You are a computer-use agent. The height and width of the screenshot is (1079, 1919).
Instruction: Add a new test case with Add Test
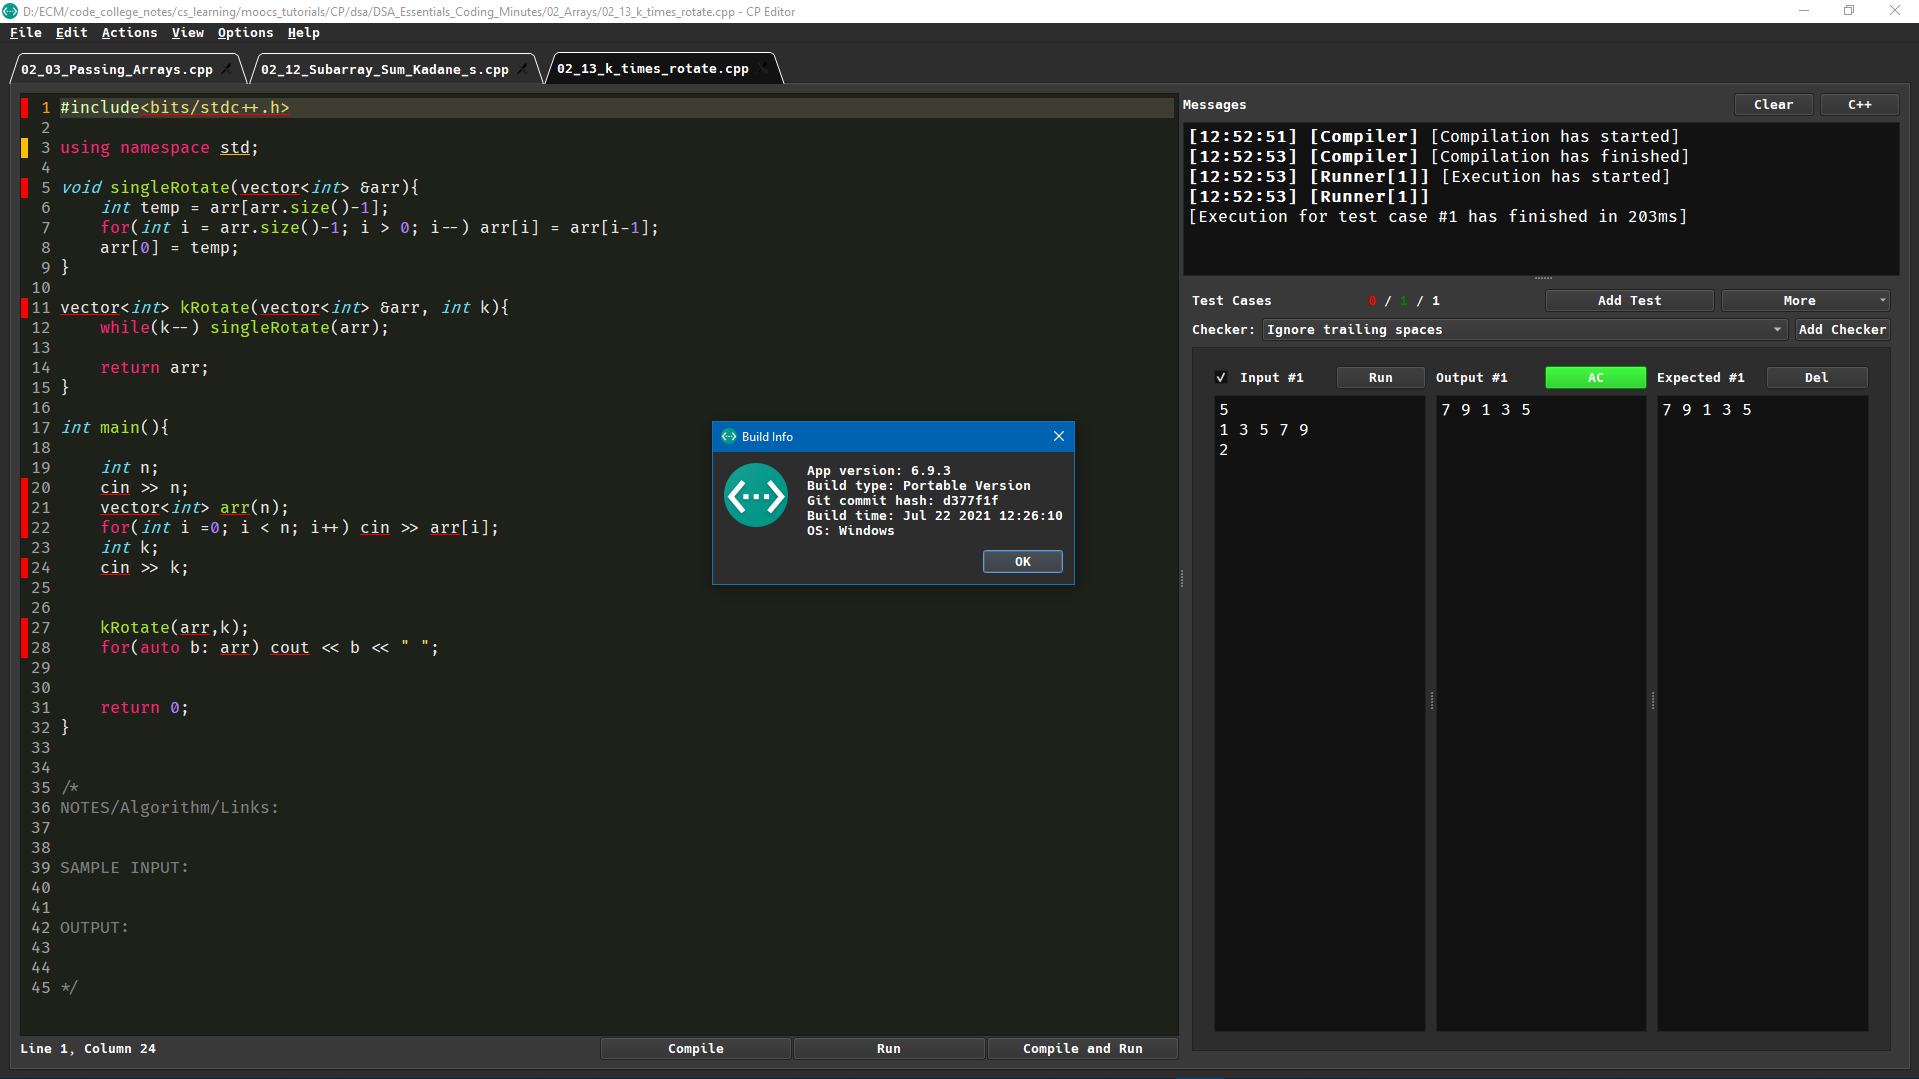coord(1629,300)
